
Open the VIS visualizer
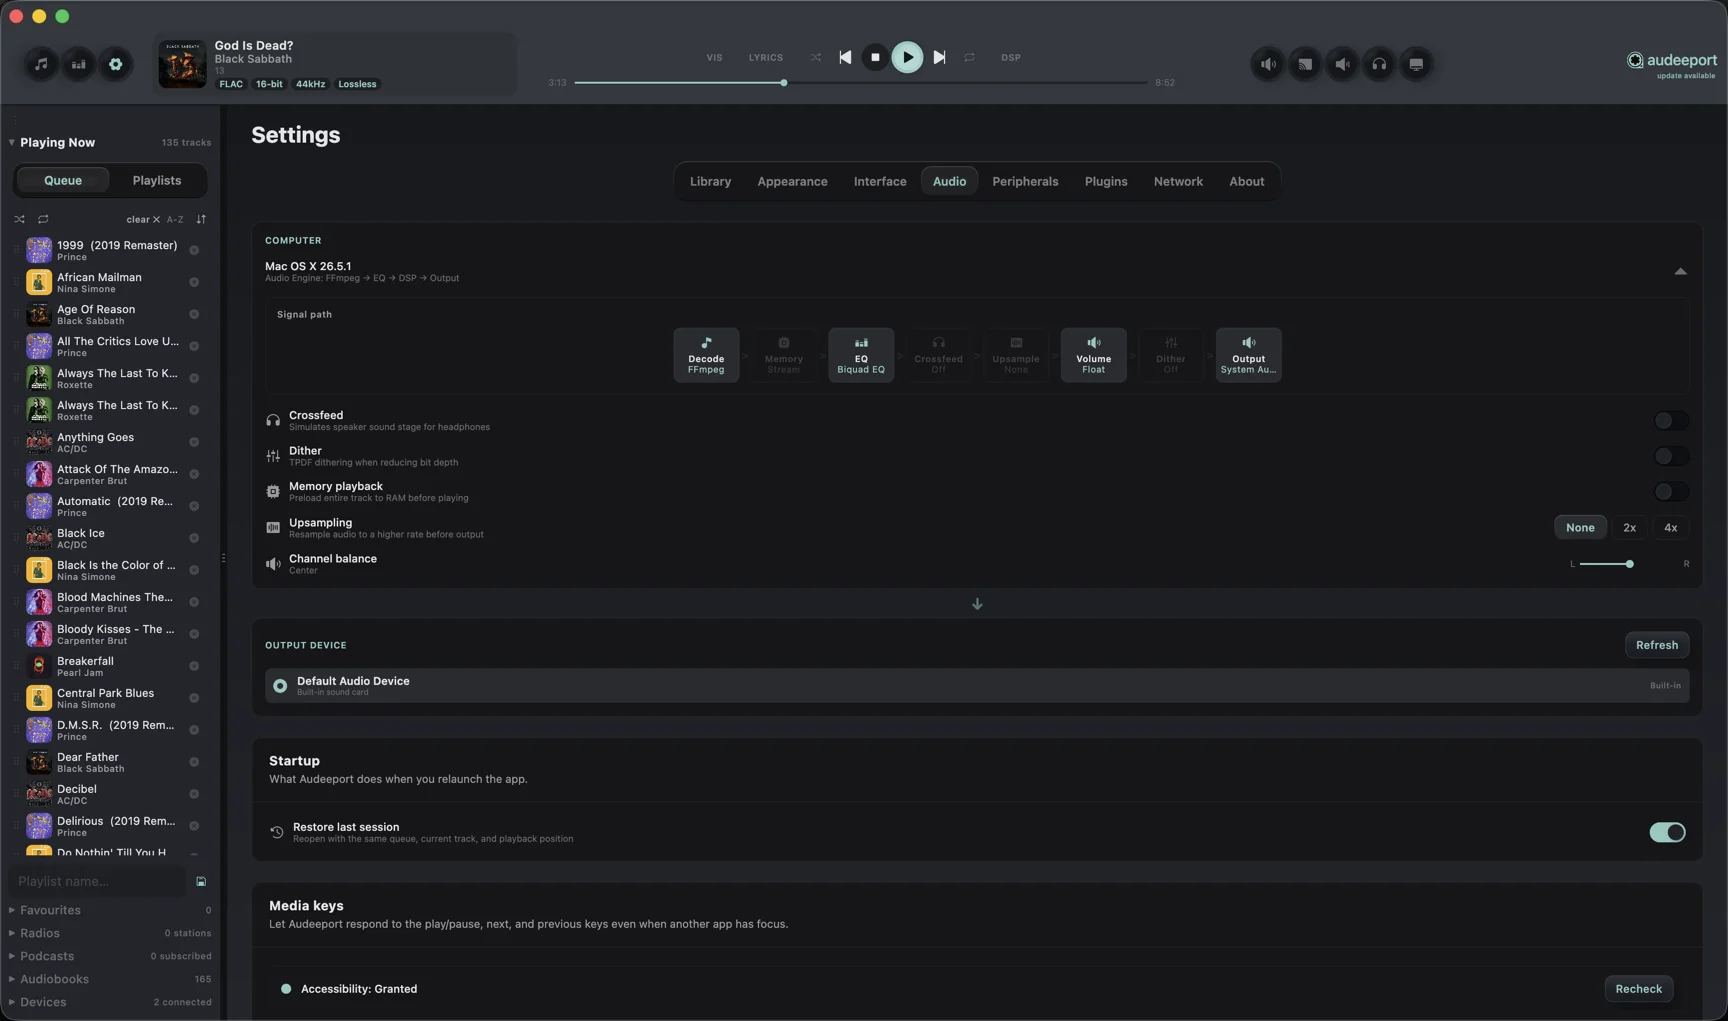click(x=714, y=58)
